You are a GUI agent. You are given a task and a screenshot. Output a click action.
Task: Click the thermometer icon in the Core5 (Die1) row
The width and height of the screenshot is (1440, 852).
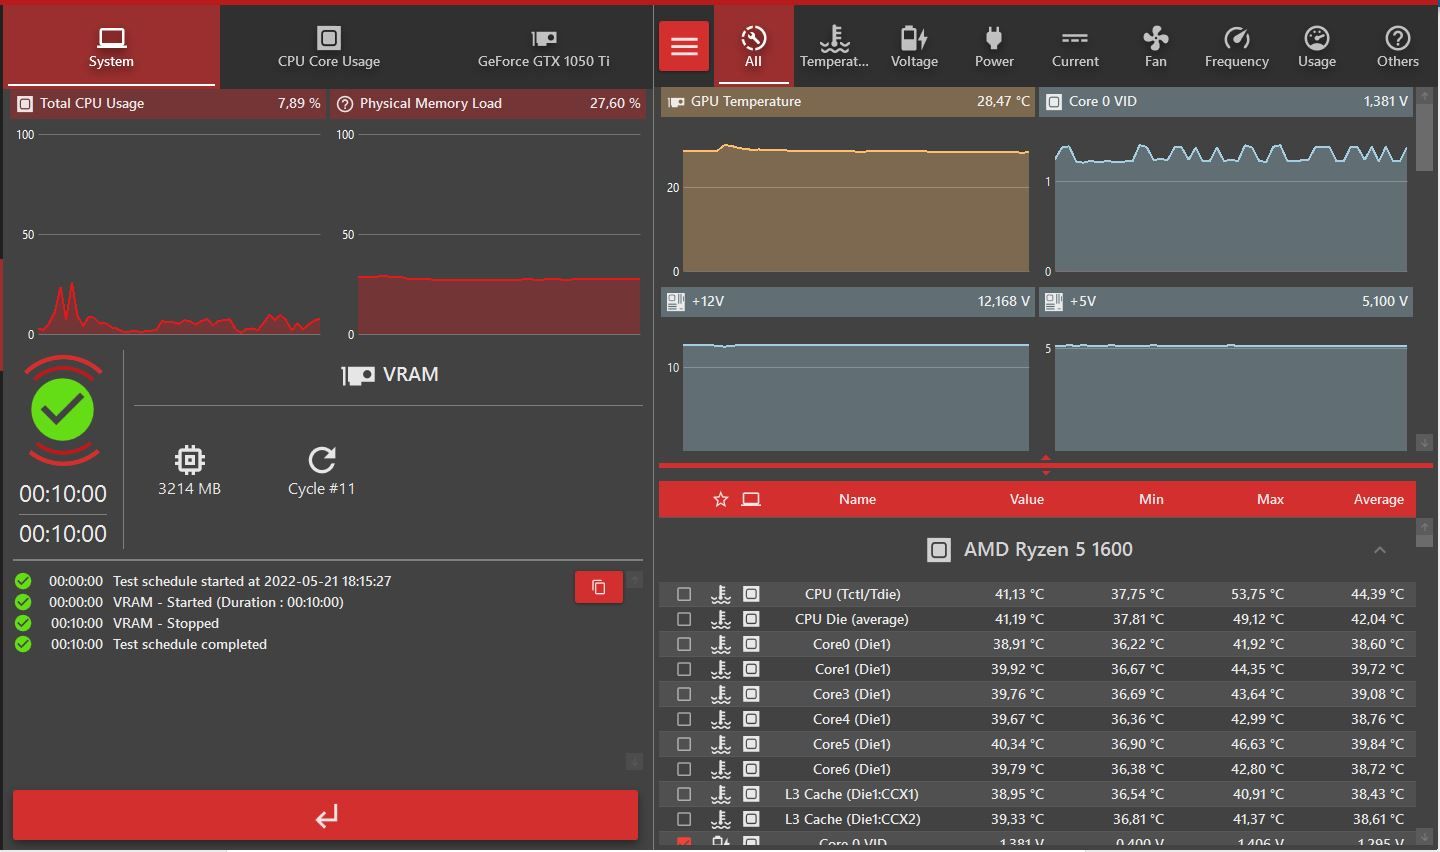(720, 744)
